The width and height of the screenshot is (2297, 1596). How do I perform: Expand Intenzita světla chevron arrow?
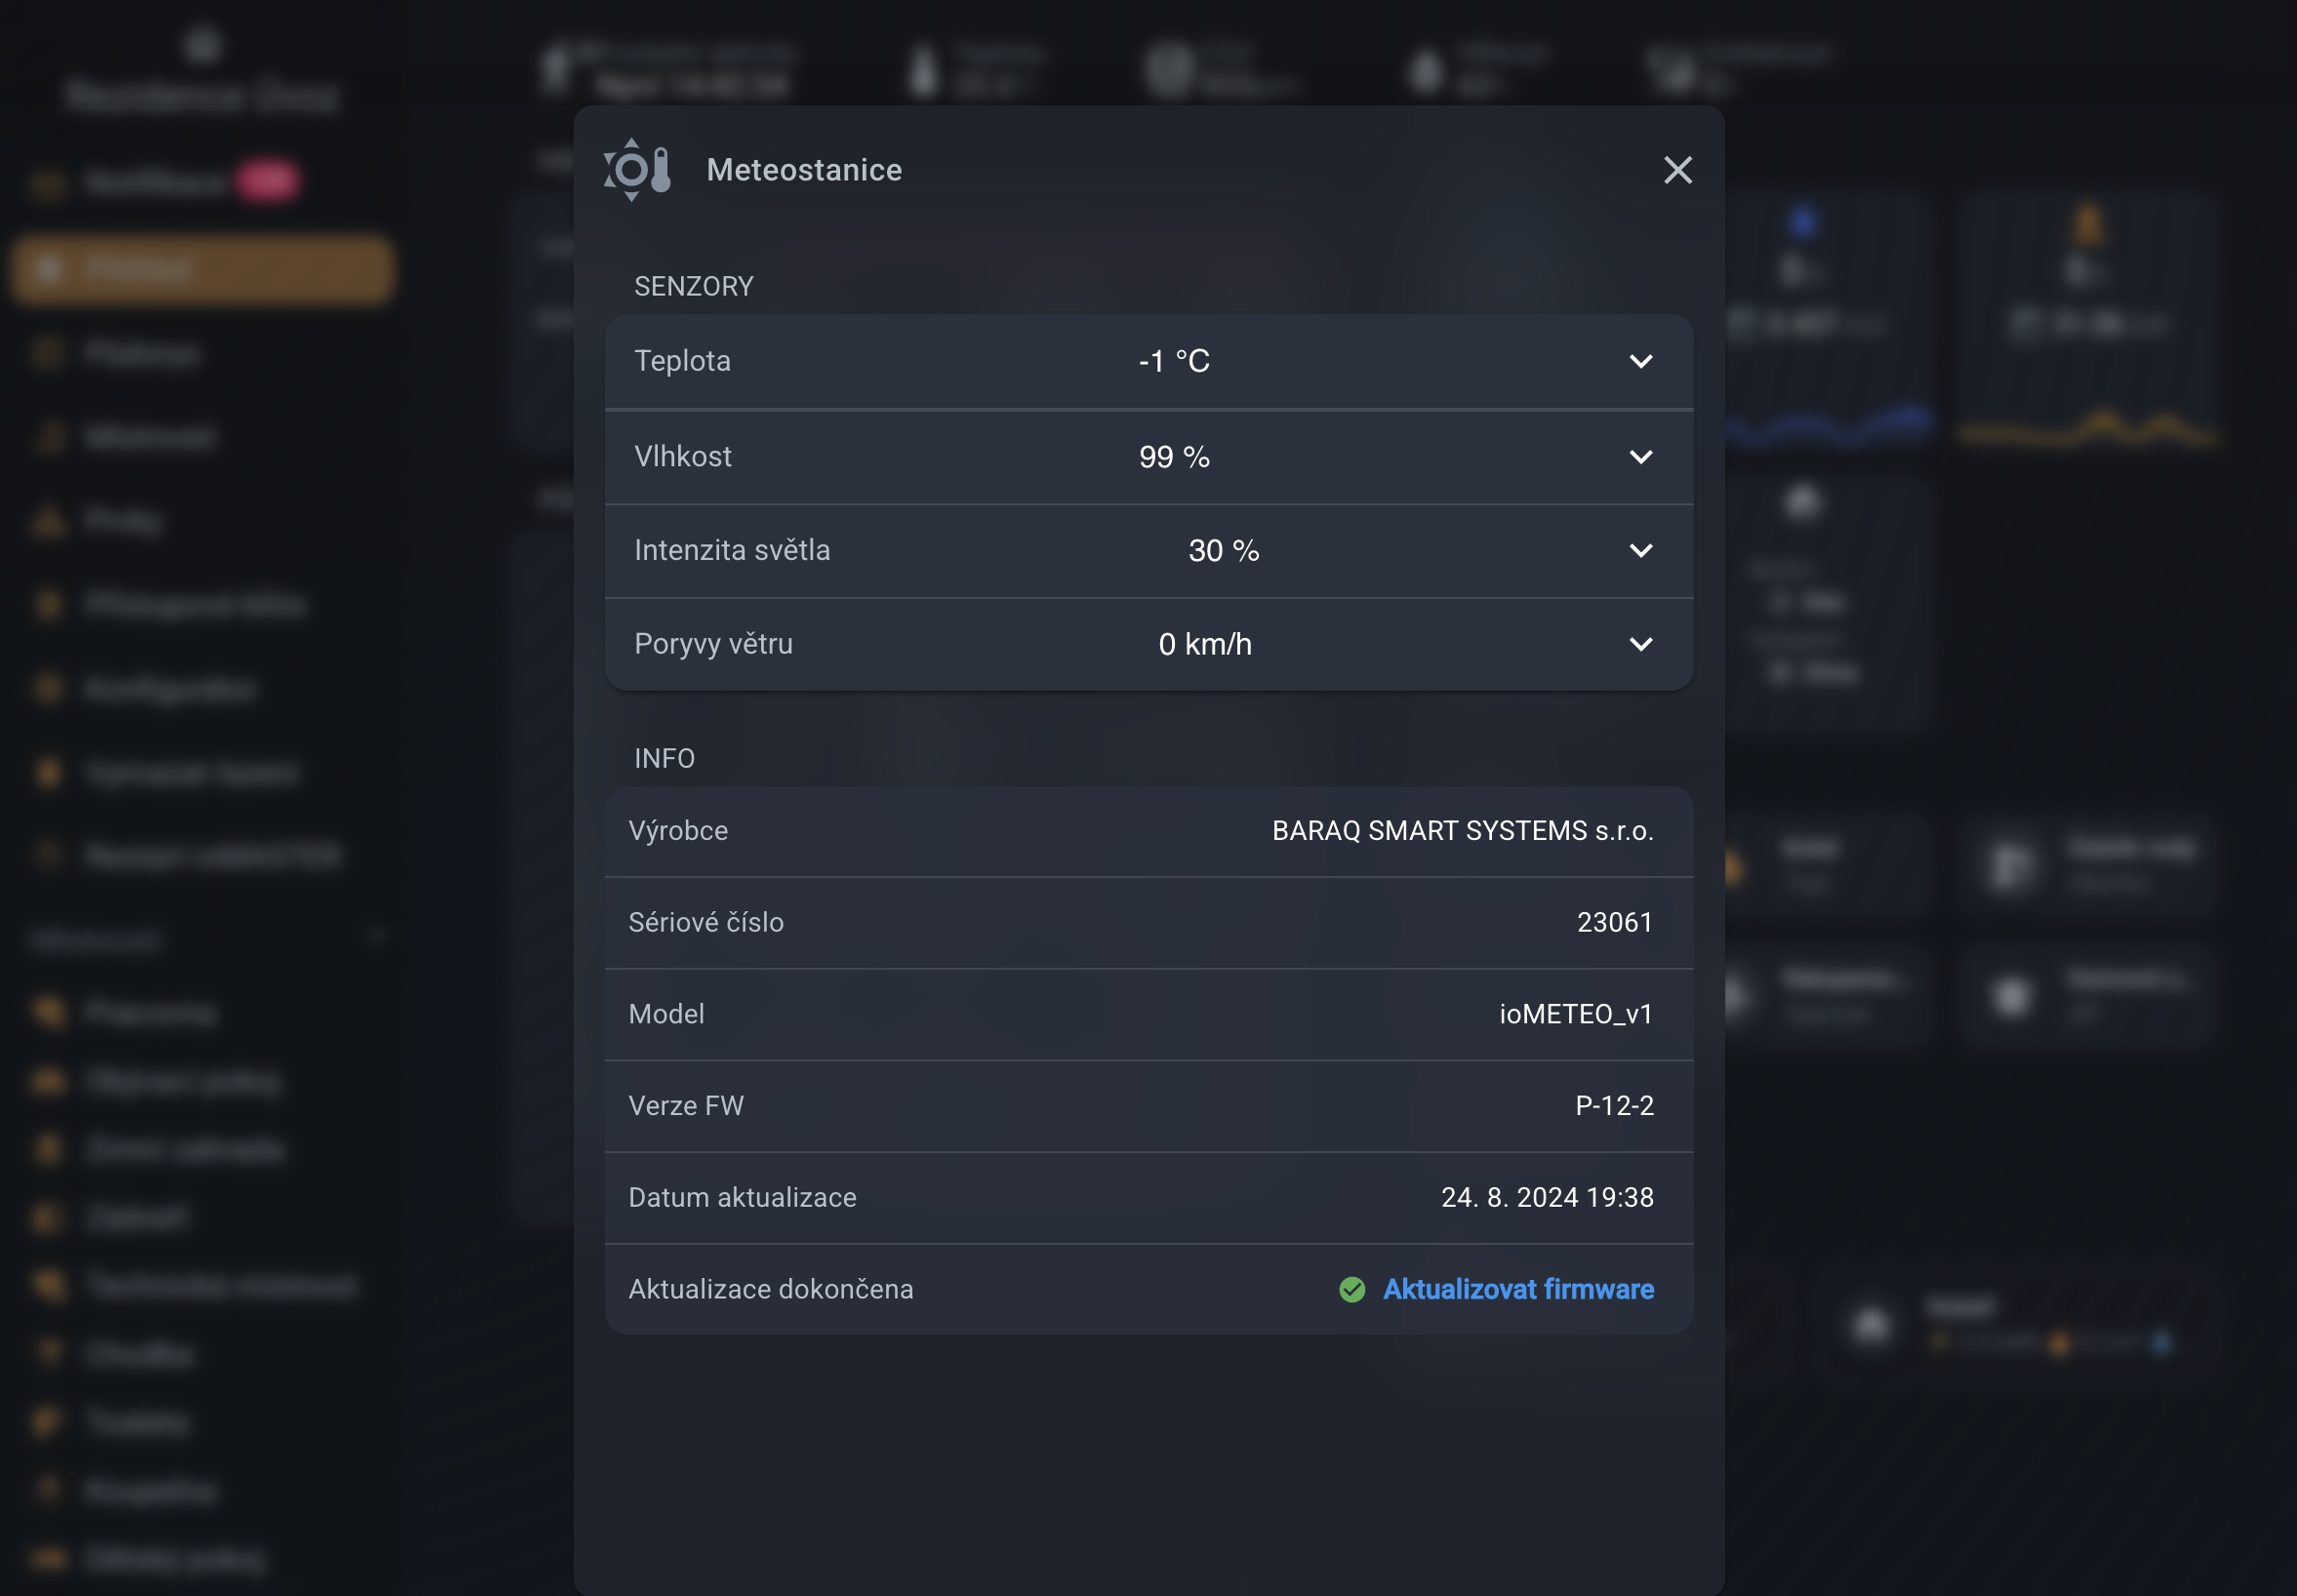pyautogui.click(x=1640, y=550)
